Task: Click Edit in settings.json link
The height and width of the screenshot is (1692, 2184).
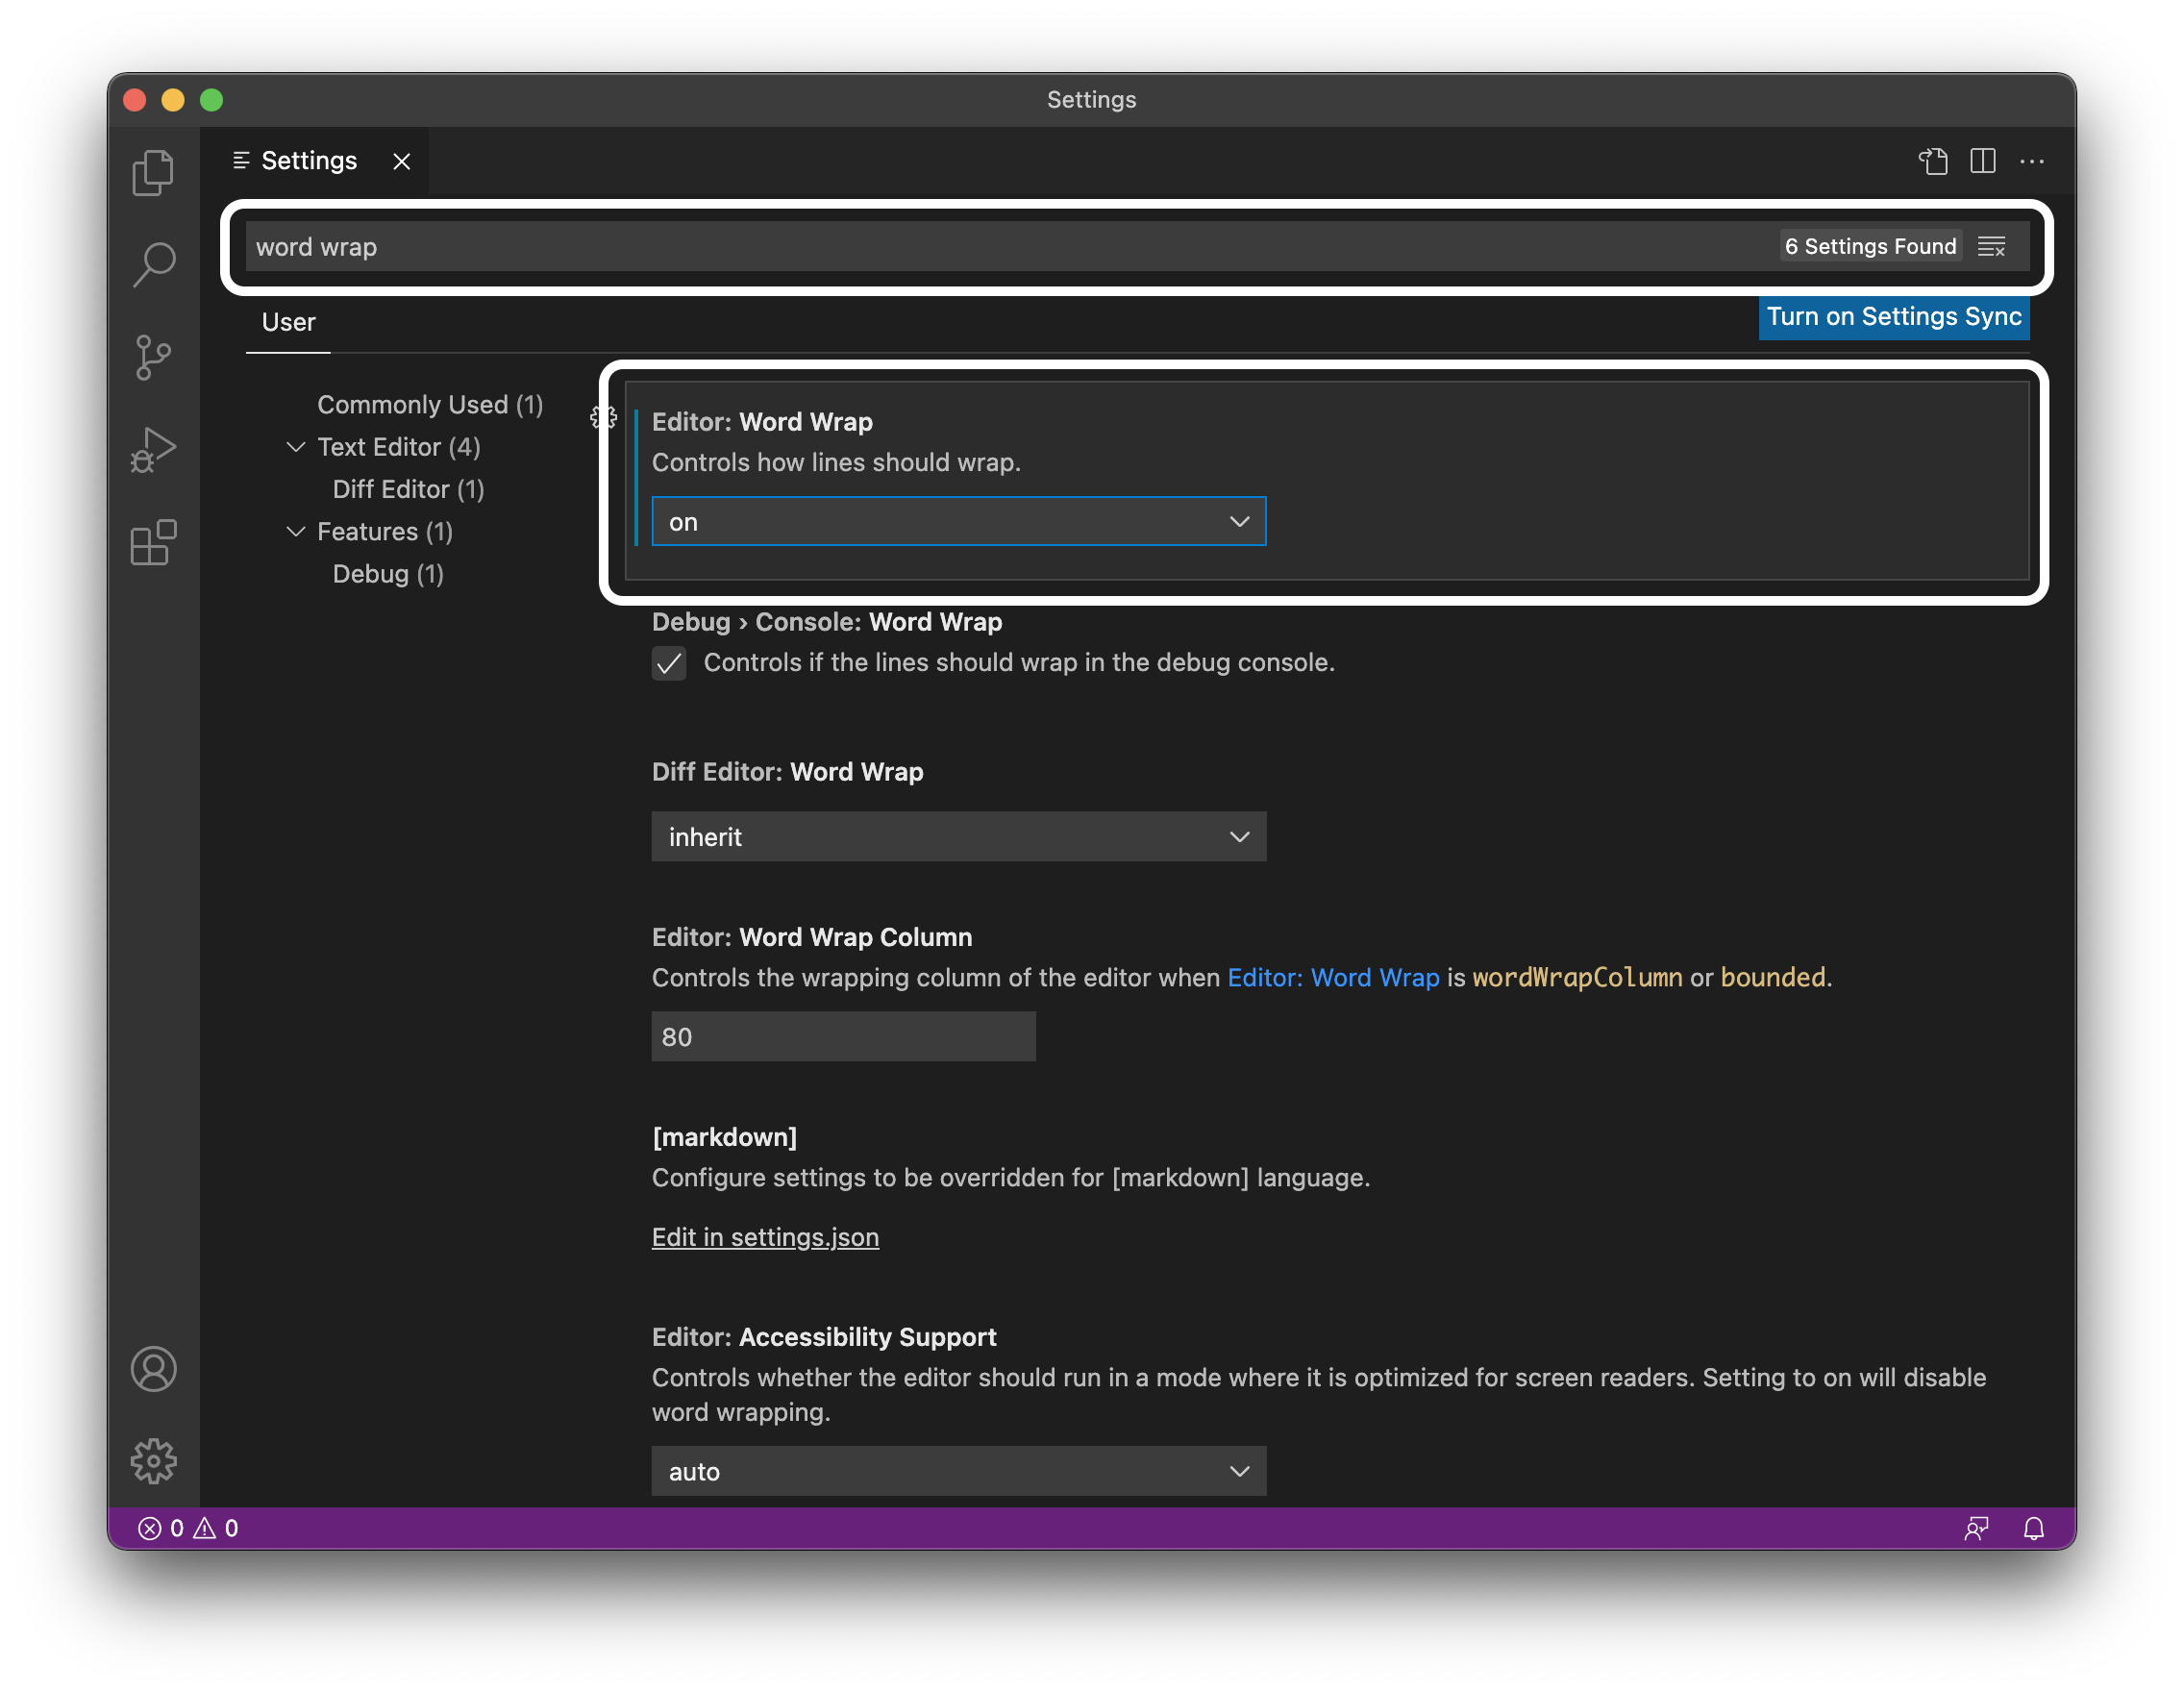Action: point(765,1237)
